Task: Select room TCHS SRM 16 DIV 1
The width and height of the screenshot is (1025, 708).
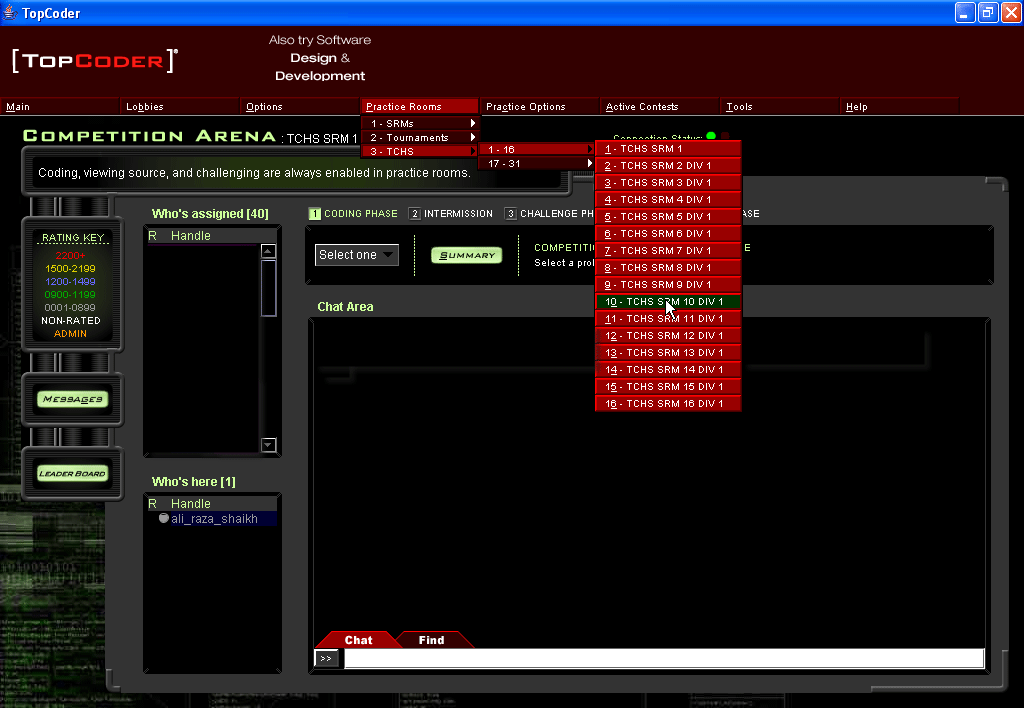Action: [668, 404]
